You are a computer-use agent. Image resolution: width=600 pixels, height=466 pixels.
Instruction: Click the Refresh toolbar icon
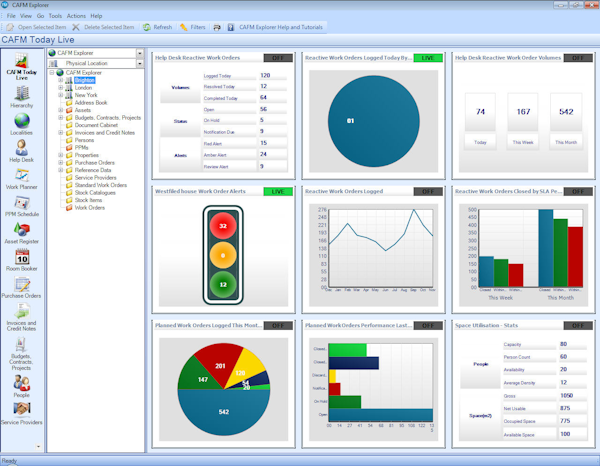pos(147,27)
